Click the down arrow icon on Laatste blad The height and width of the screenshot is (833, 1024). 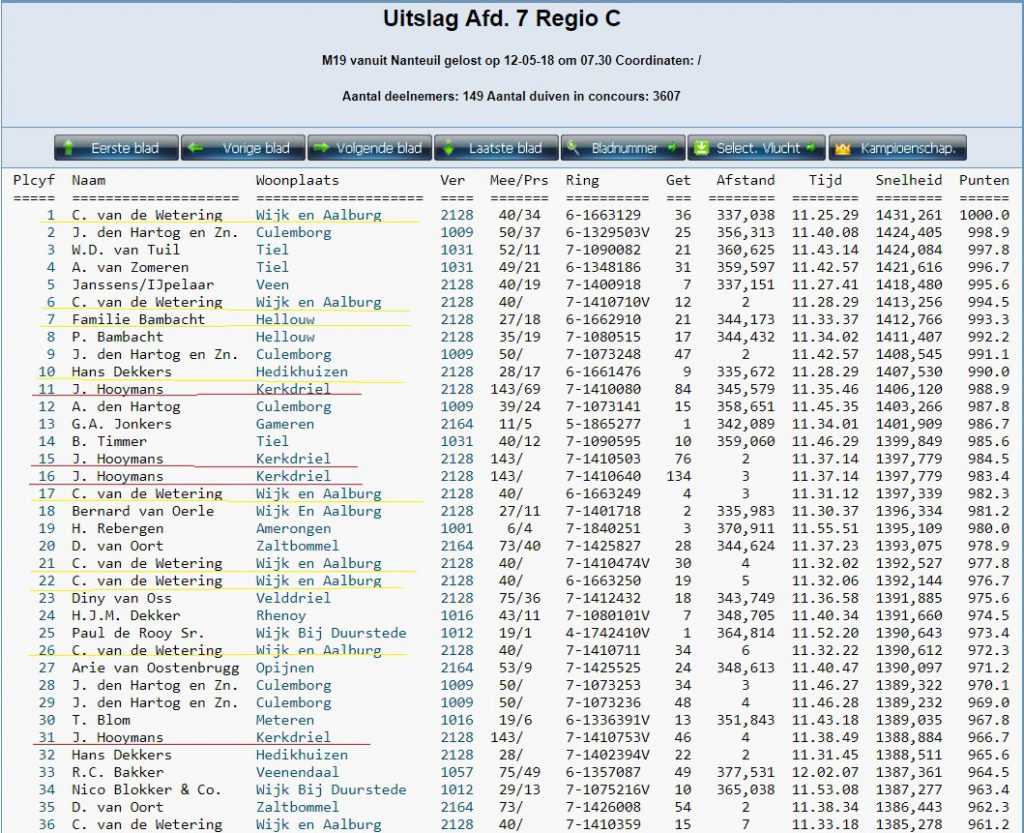pyautogui.click(x=449, y=148)
